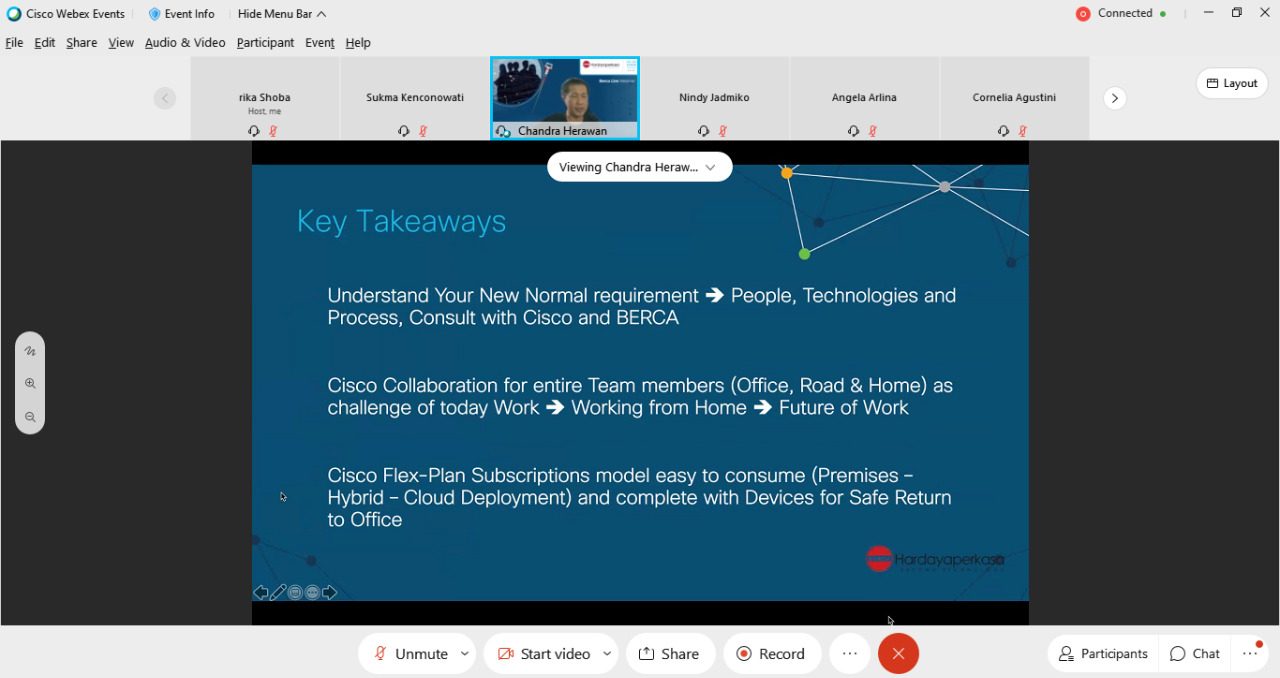This screenshot has width=1280, height=678.
Task: Start recording the event
Action: 771,654
